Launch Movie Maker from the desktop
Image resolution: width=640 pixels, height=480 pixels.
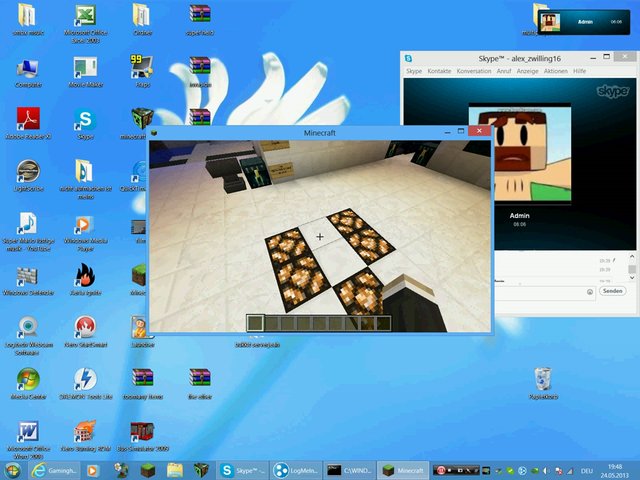84,70
